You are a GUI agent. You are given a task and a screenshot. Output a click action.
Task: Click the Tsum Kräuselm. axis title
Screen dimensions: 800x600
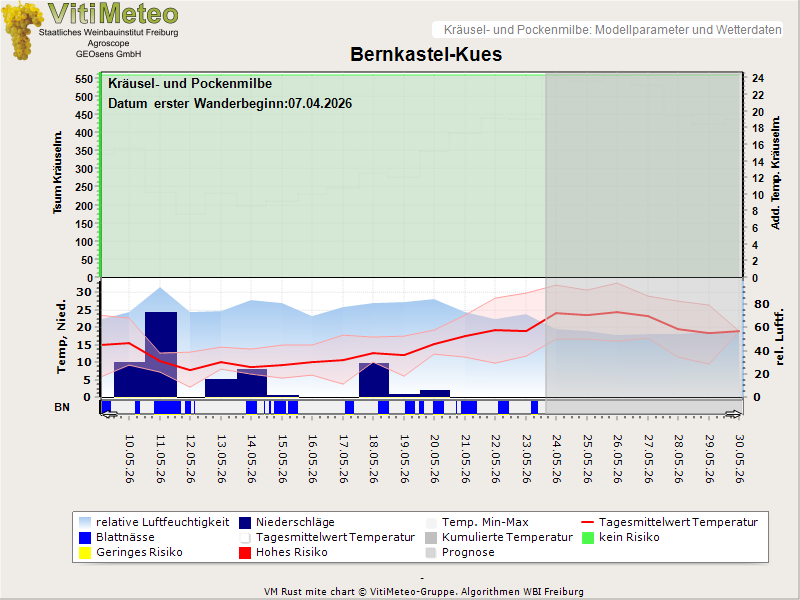point(58,172)
